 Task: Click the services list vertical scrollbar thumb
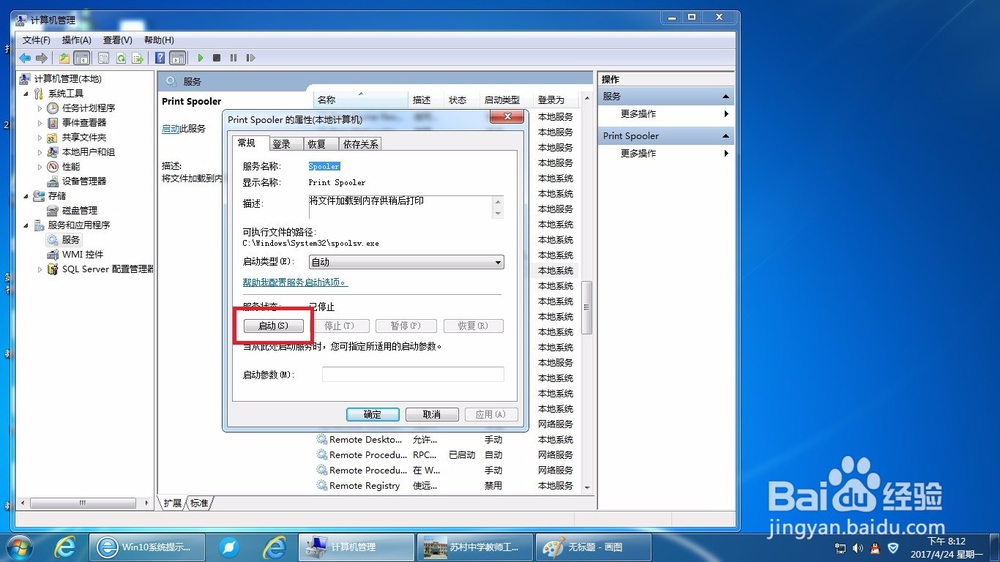click(x=586, y=307)
